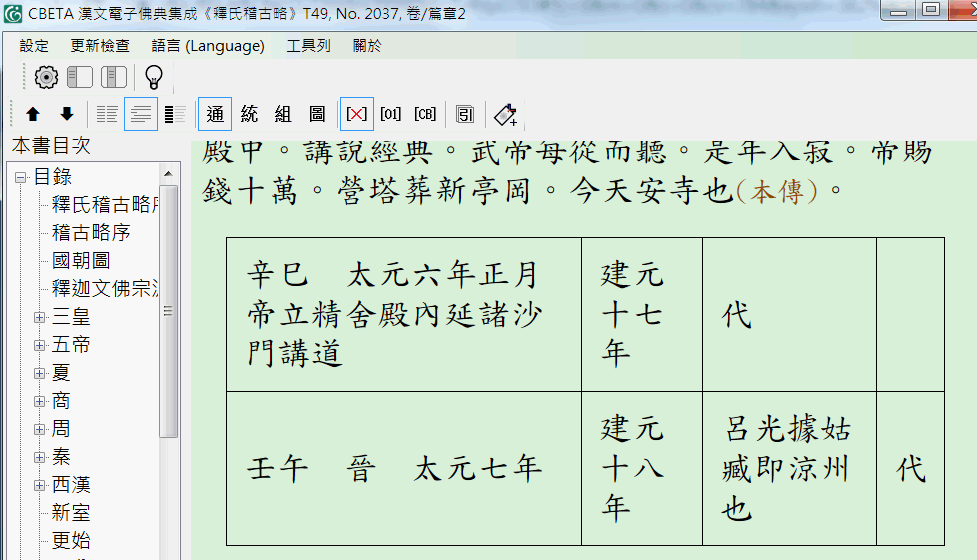Collapse the 目錄 root node
This screenshot has height=560, width=977.
click(21, 177)
